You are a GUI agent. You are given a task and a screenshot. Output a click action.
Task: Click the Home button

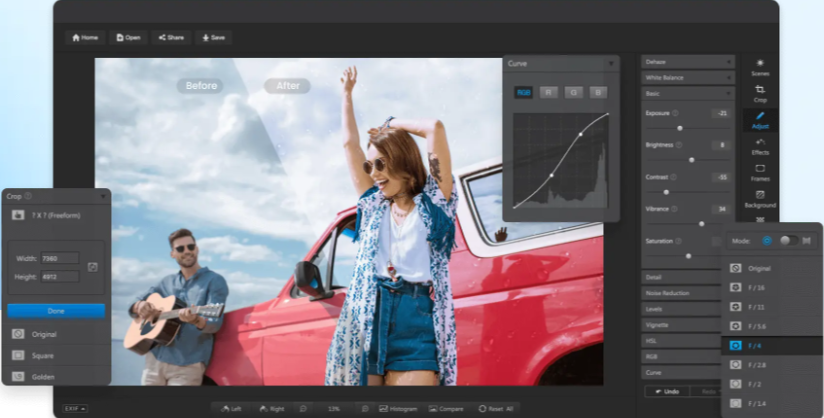(85, 37)
